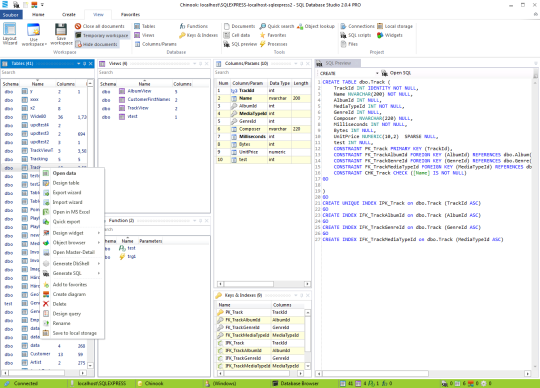Select AlbumView row in Views
The width and height of the screenshot is (540, 388).
[154, 91]
